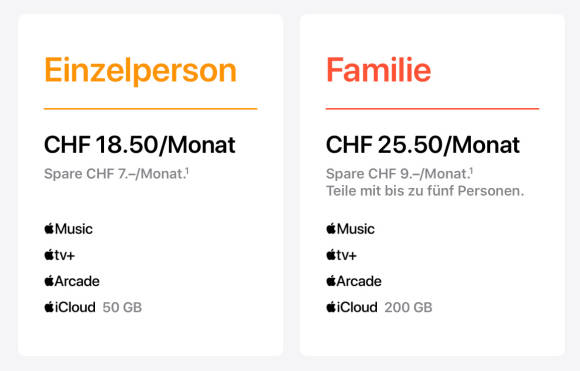This screenshot has height=371, width=580.
Task: Click the iCloud logo with 50 GB
Action: click(70, 307)
